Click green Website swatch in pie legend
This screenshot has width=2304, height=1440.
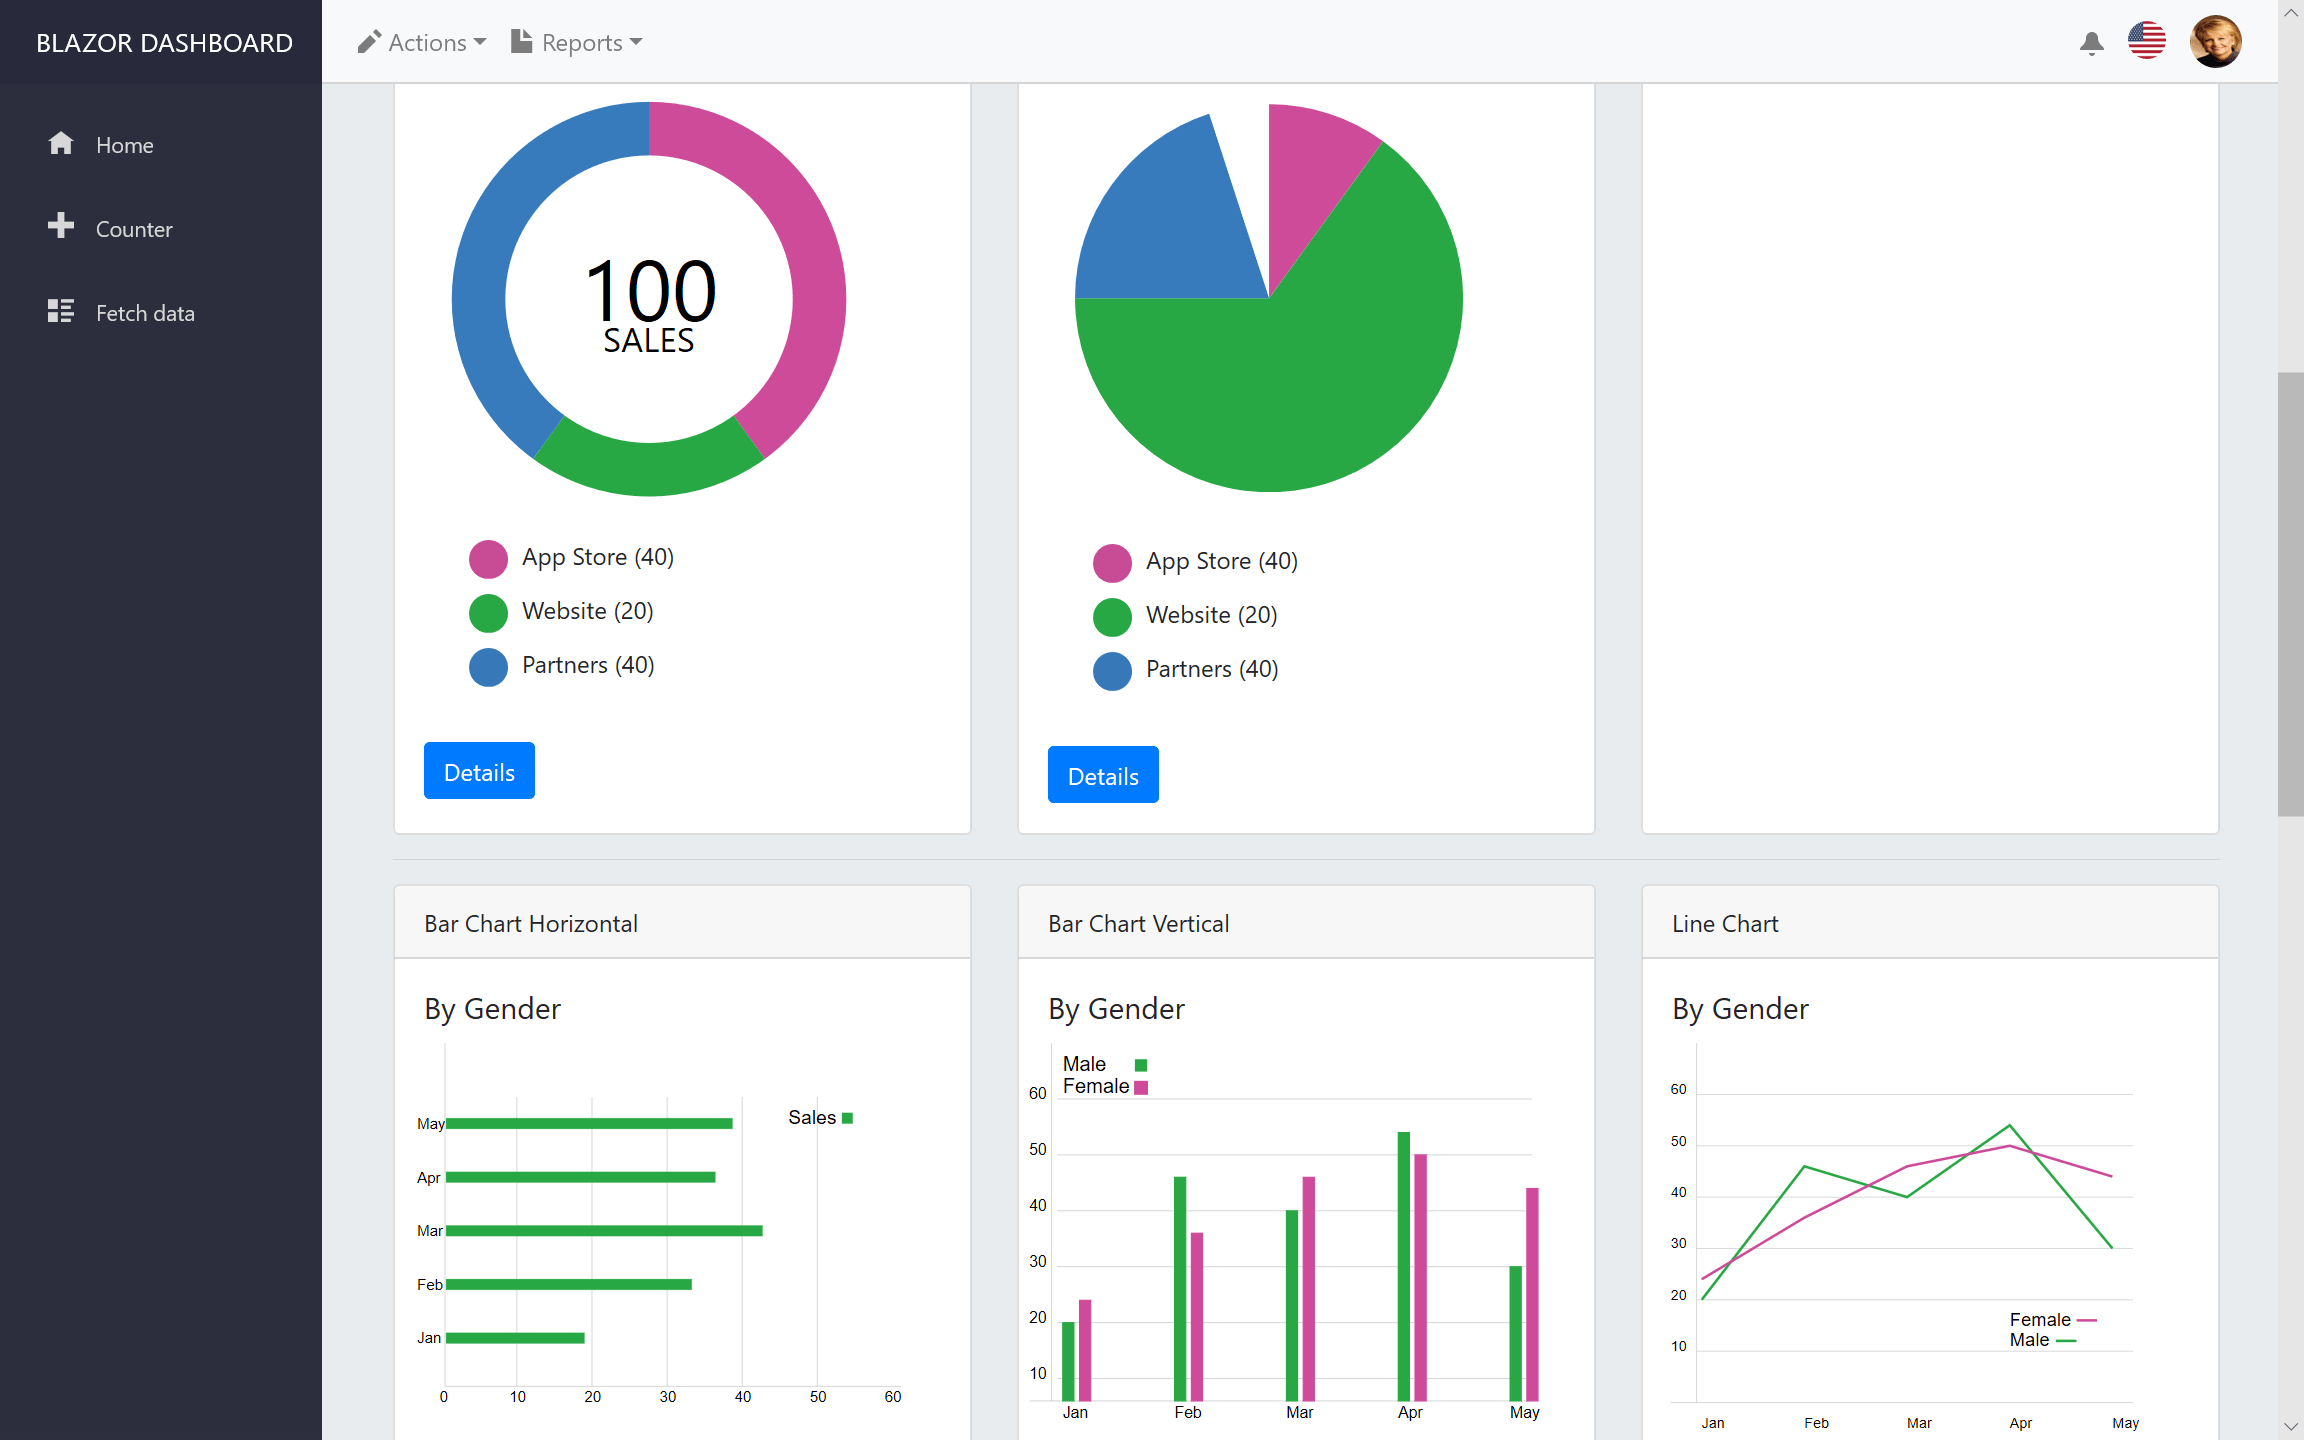tap(1112, 616)
